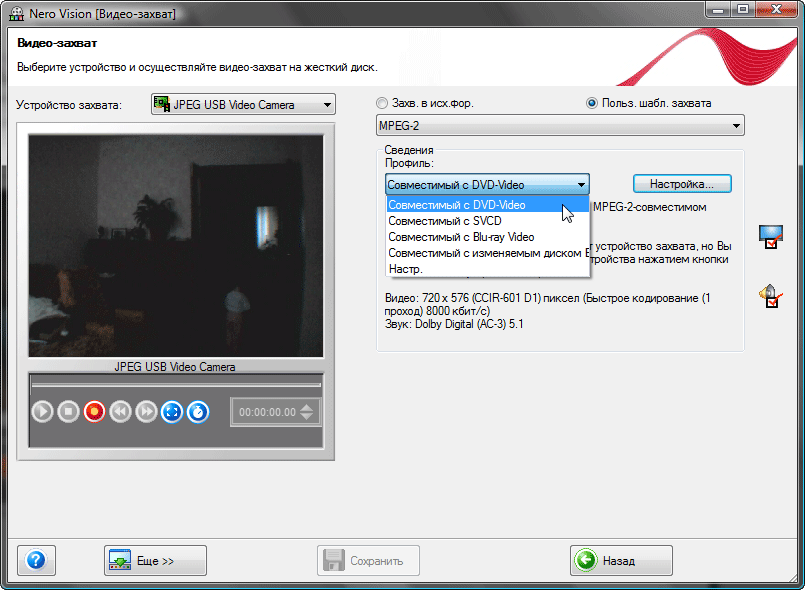
Task: Click the camera preview video image
Action: point(176,245)
